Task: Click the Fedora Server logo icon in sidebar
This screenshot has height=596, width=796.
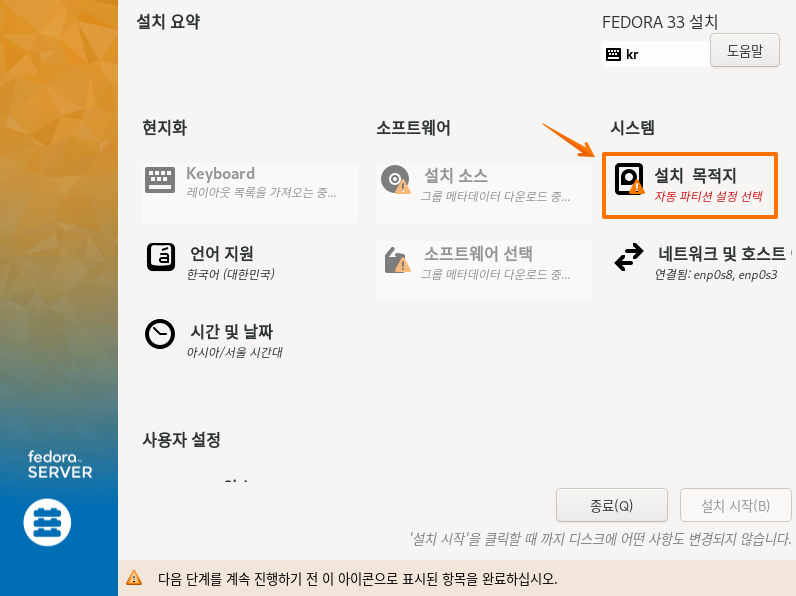Action: tap(47, 522)
